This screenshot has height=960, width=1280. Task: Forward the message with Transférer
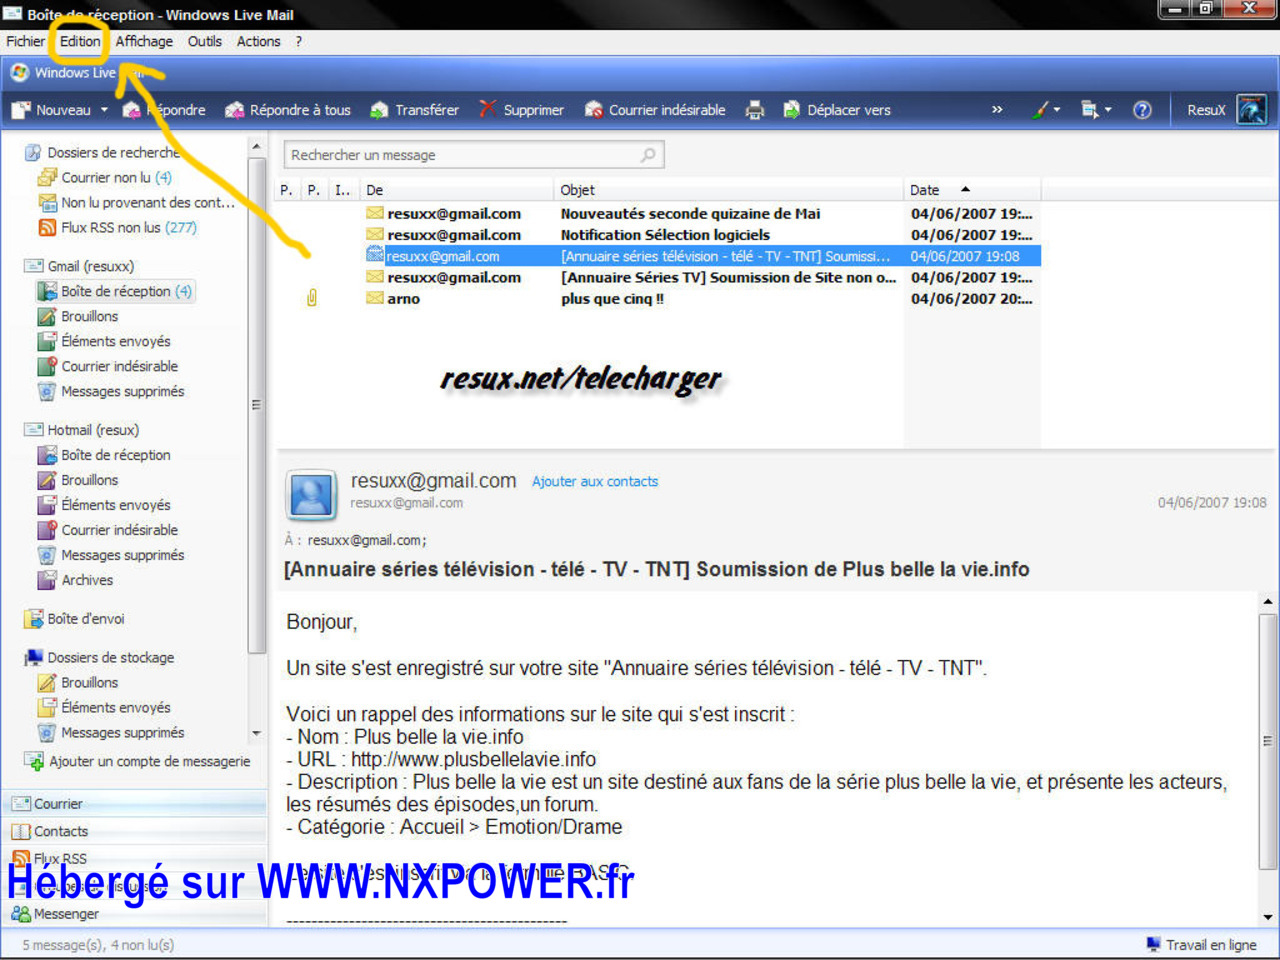click(415, 110)
